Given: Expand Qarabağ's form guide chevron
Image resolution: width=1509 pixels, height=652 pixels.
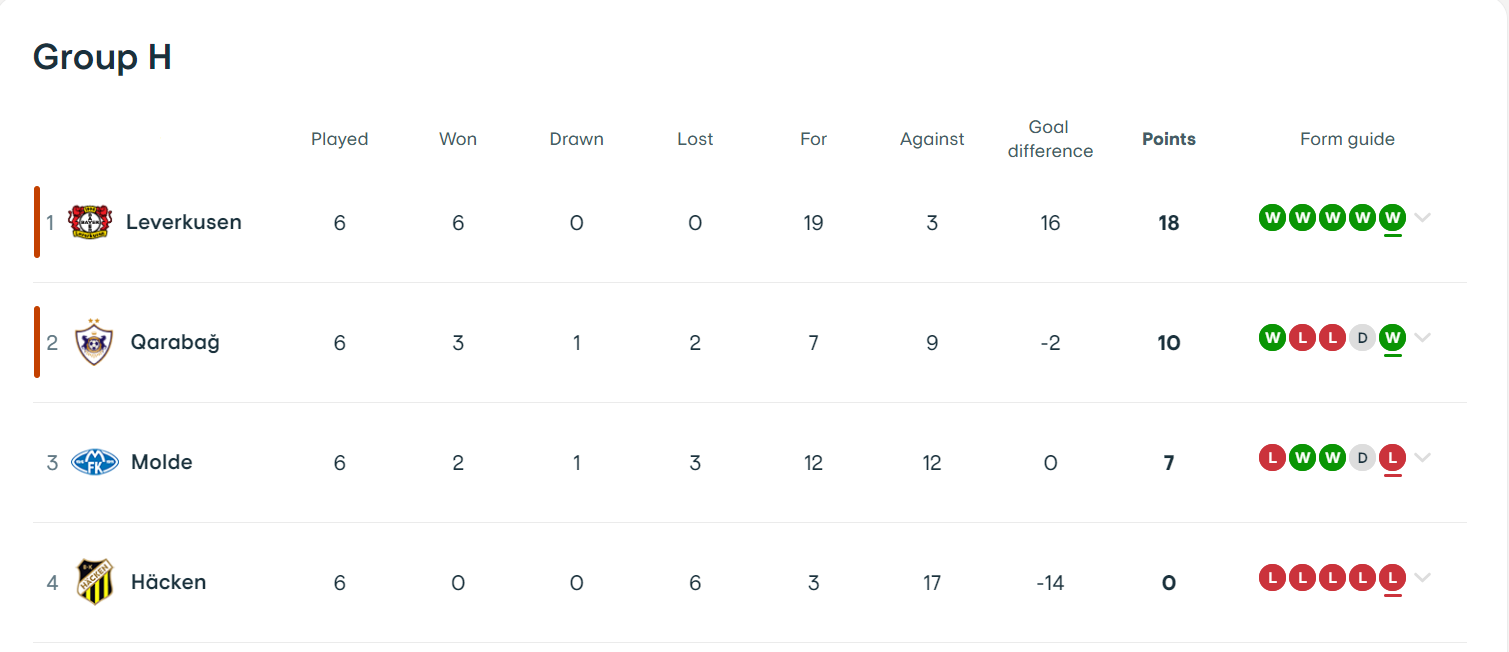Looking at the screenshot, I should coord(1423,337).
